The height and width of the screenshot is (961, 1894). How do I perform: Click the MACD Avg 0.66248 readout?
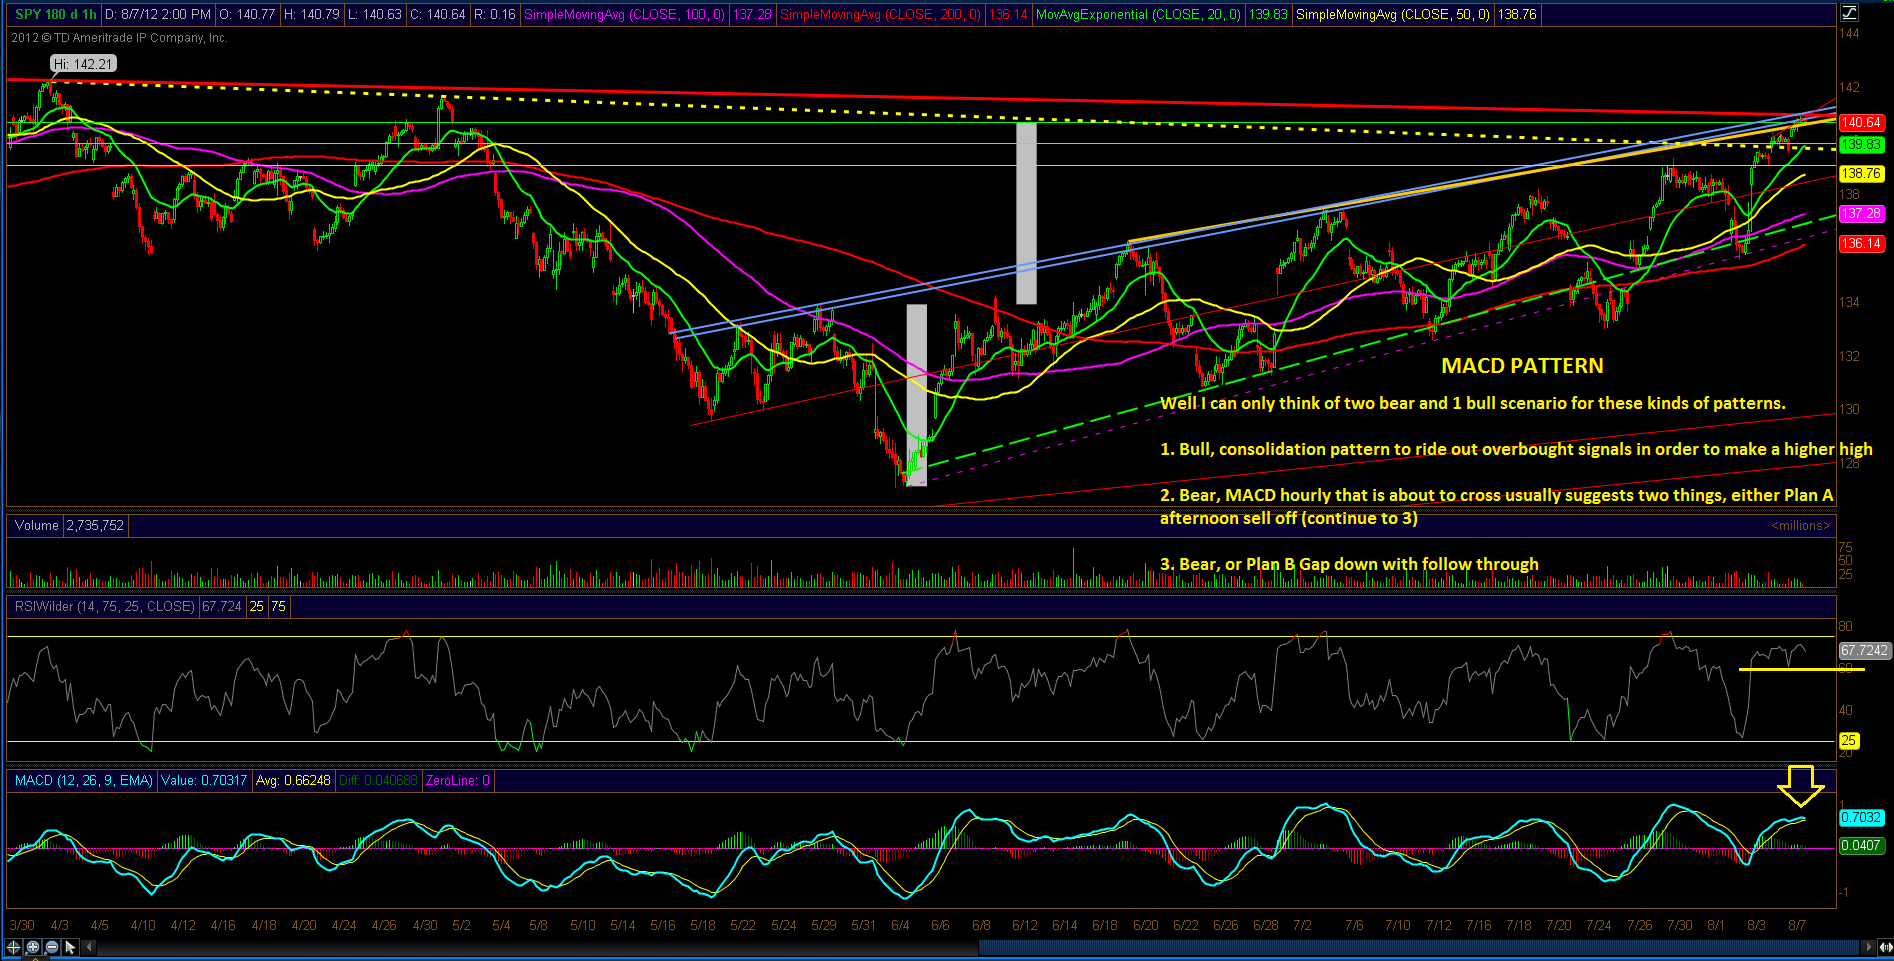(x=293, y=780)
